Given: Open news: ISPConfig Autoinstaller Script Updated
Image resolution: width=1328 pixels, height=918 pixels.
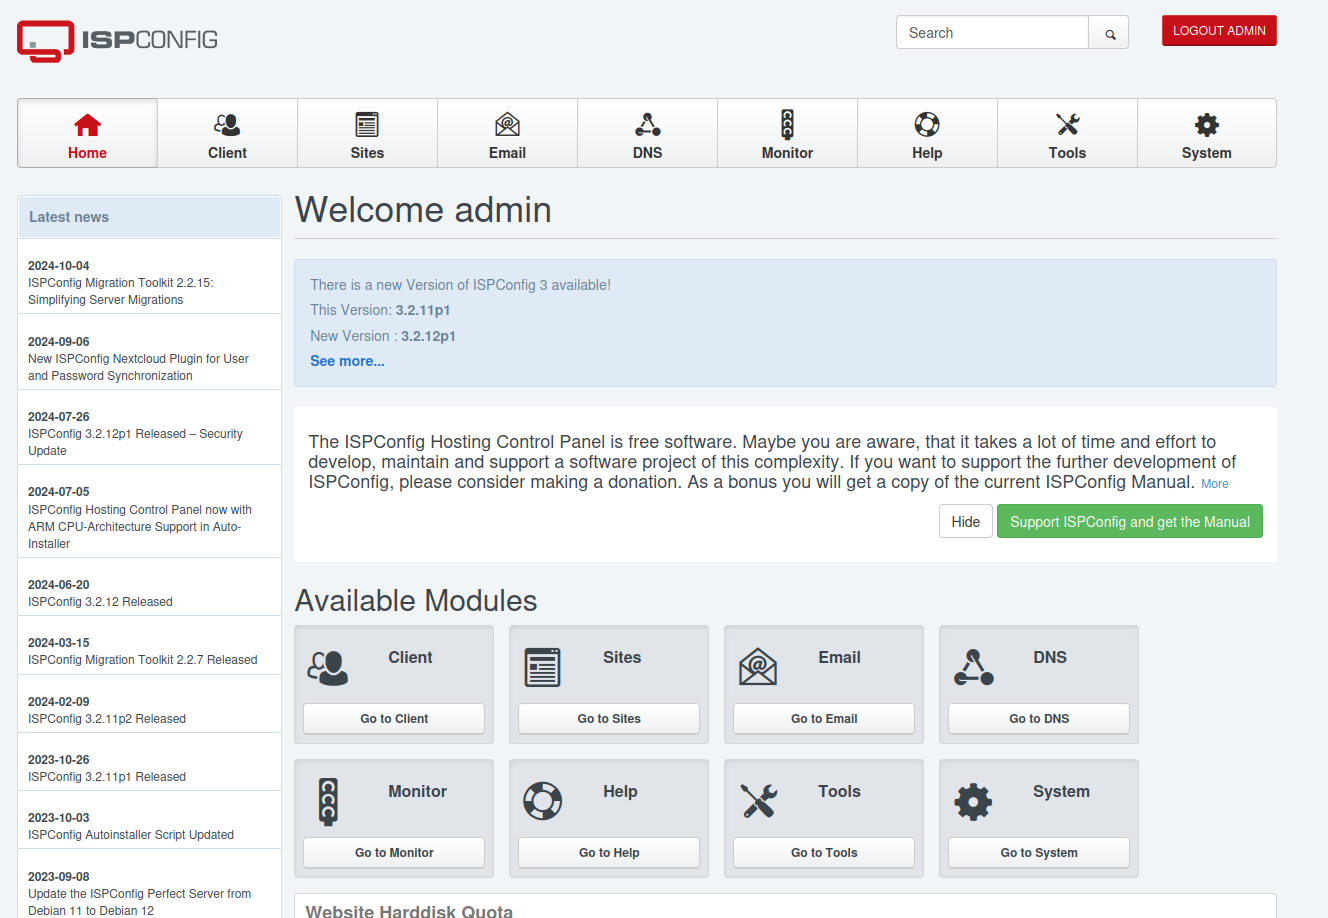Looking at the screenshot, I should pos(131,835).
